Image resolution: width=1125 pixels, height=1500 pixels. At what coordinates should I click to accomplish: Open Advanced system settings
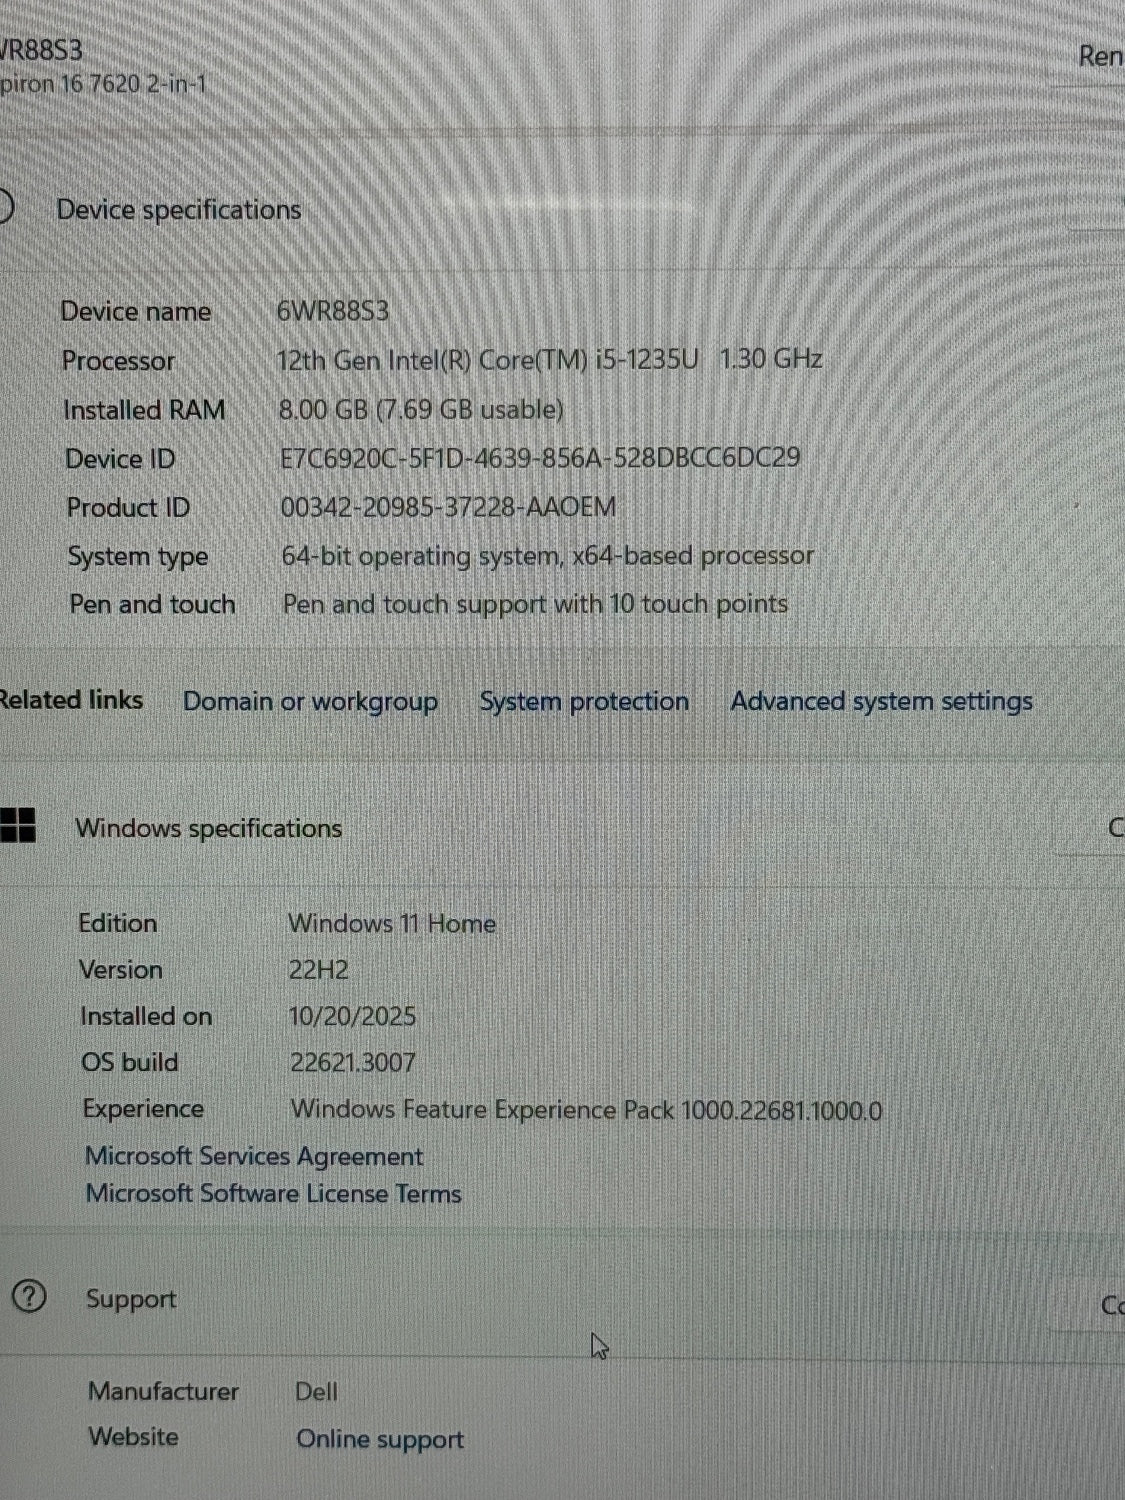[881, 702]
